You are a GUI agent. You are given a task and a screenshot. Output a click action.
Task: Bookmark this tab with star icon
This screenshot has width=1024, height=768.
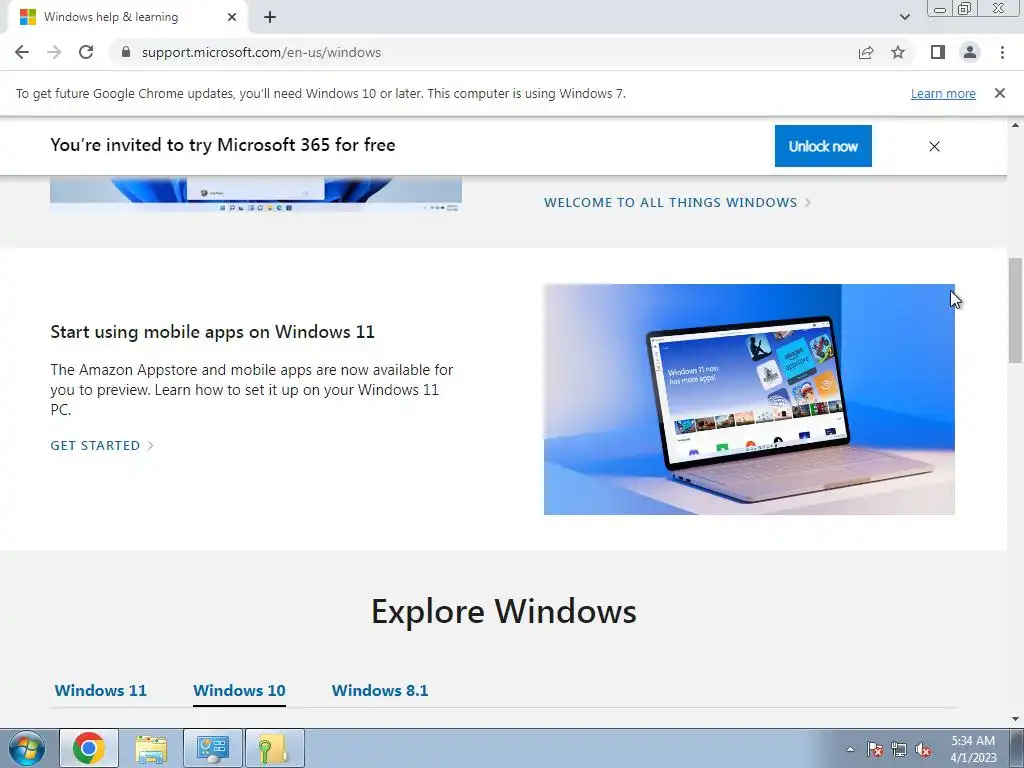click(898, 52)
